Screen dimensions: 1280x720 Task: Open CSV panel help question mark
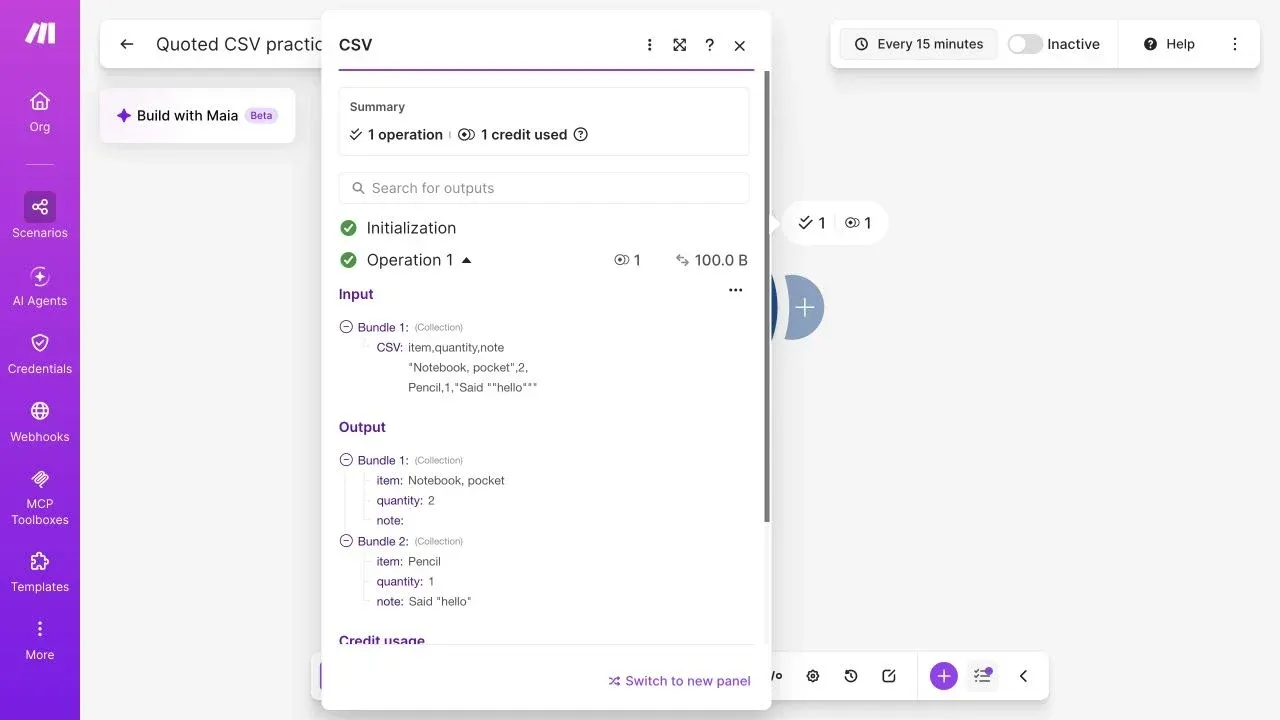(710, 45)
